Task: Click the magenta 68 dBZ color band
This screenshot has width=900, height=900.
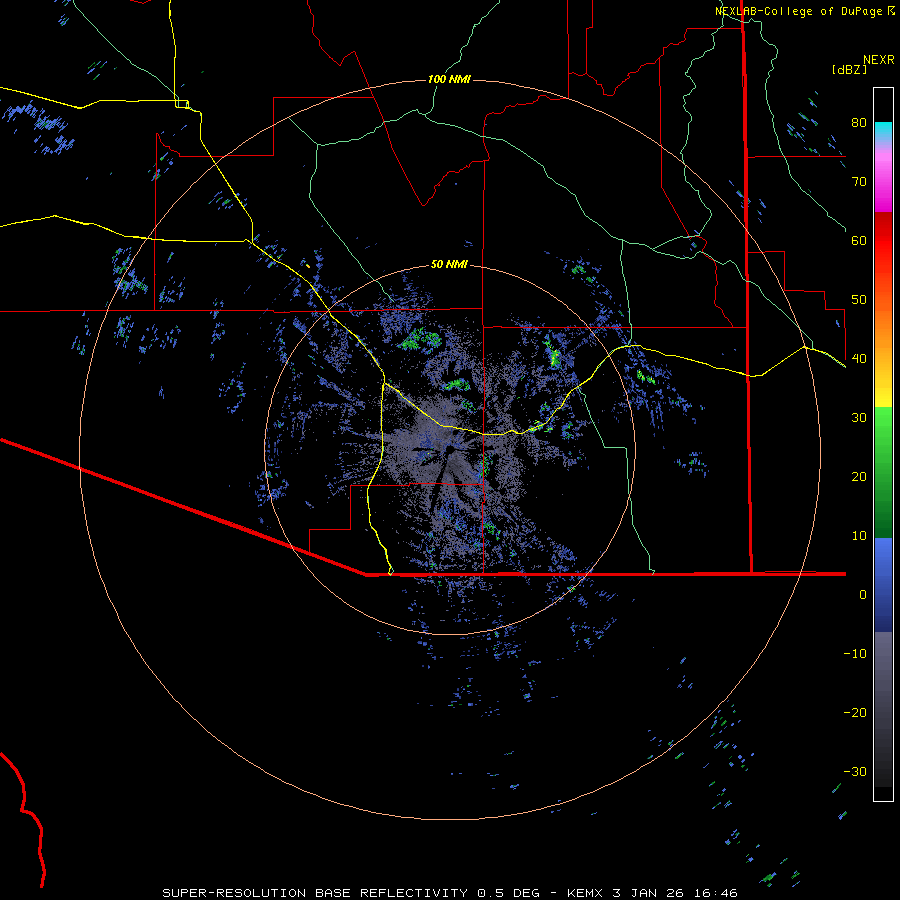Action: coord(883,193)
